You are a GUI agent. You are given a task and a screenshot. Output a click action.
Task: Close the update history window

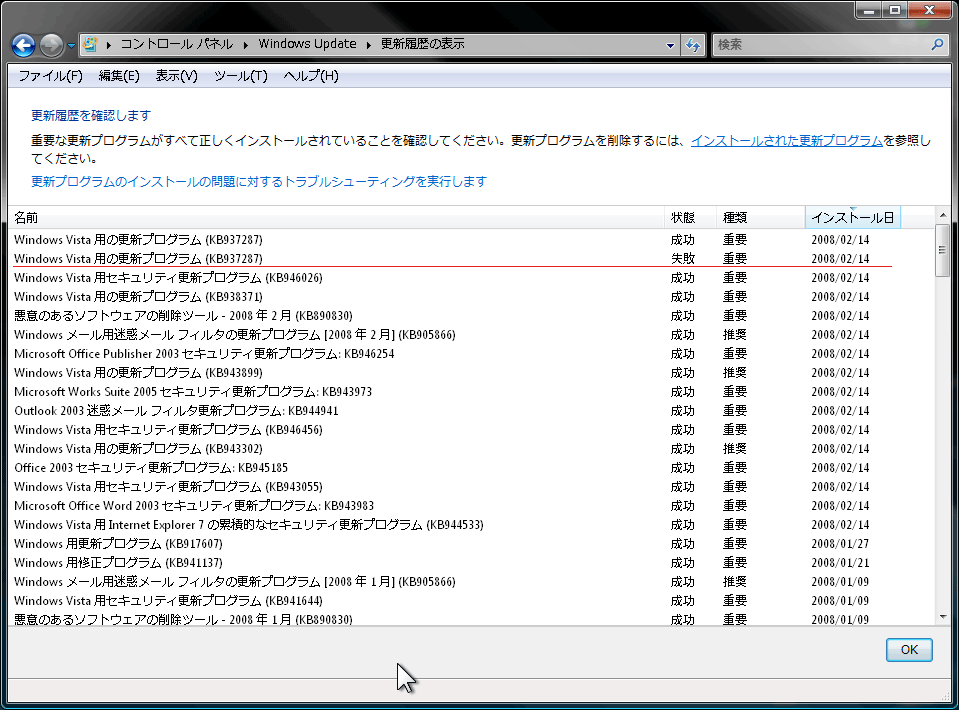point(930,10)
